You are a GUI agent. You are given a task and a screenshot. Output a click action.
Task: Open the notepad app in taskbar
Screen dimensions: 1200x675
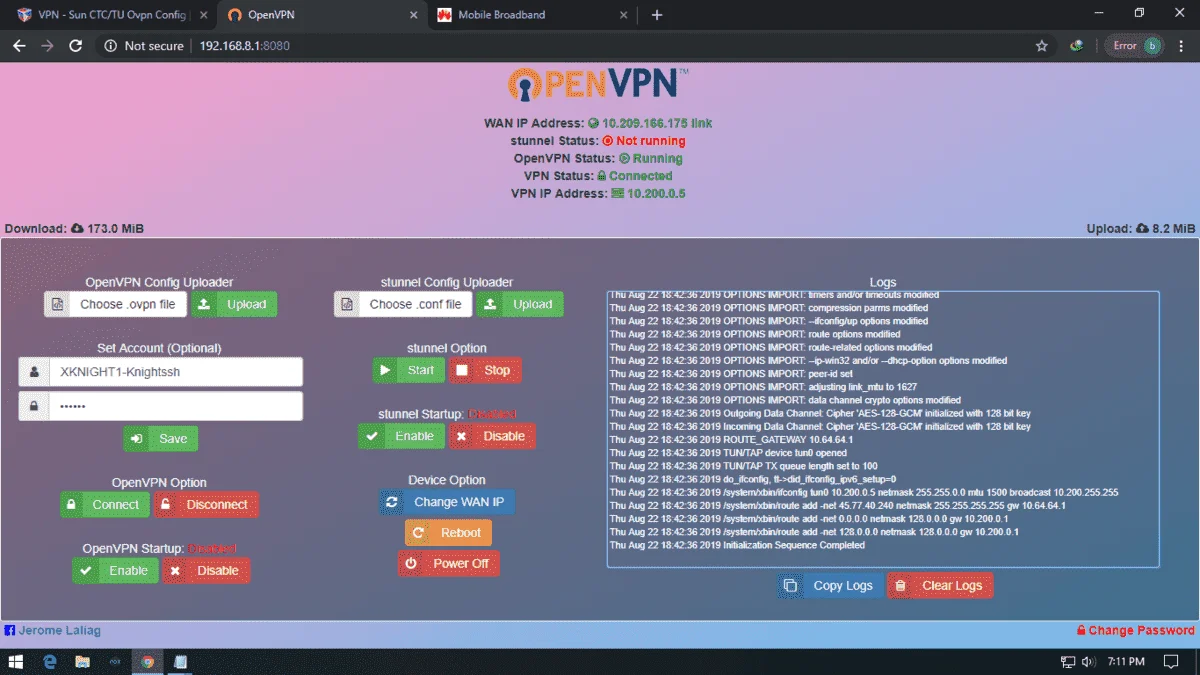(180, 661)
